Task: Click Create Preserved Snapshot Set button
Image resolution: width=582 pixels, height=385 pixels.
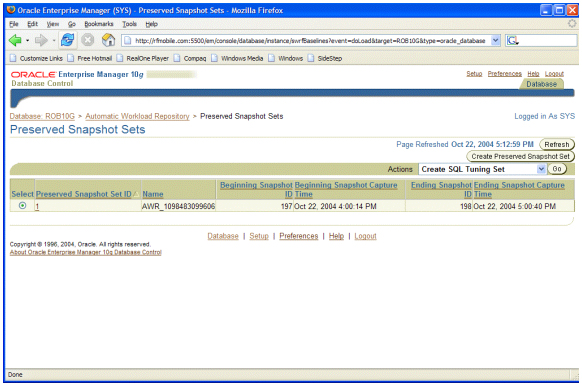Action: coord(520,156)
